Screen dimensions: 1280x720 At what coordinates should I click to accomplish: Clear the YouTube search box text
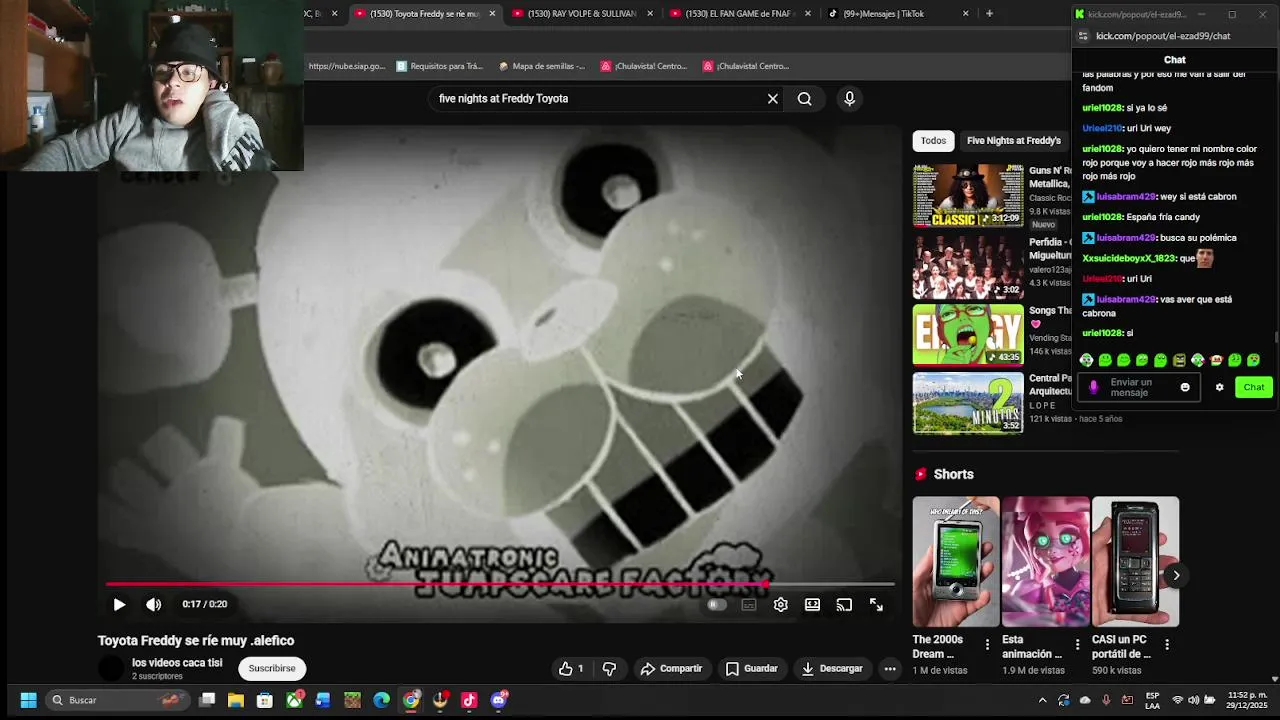click(x=772, y=99)
